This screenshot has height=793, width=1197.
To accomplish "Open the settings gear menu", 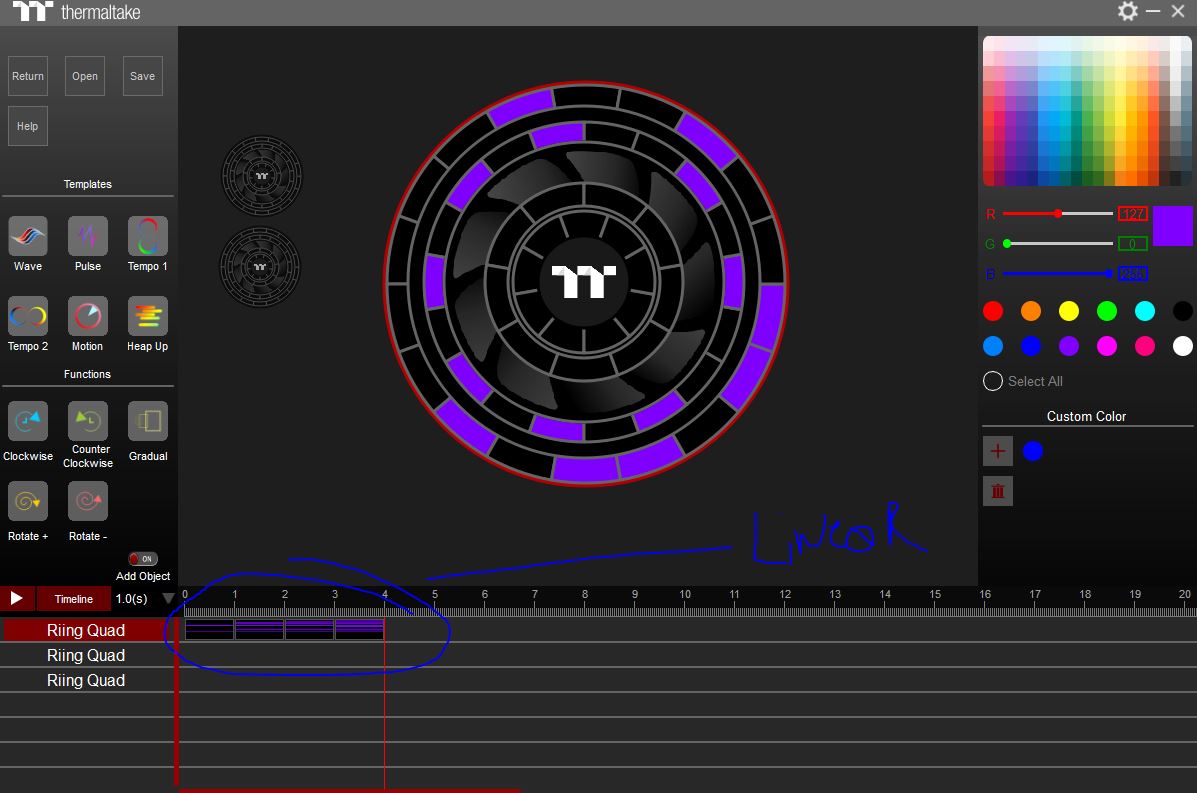I will 1128,12.
